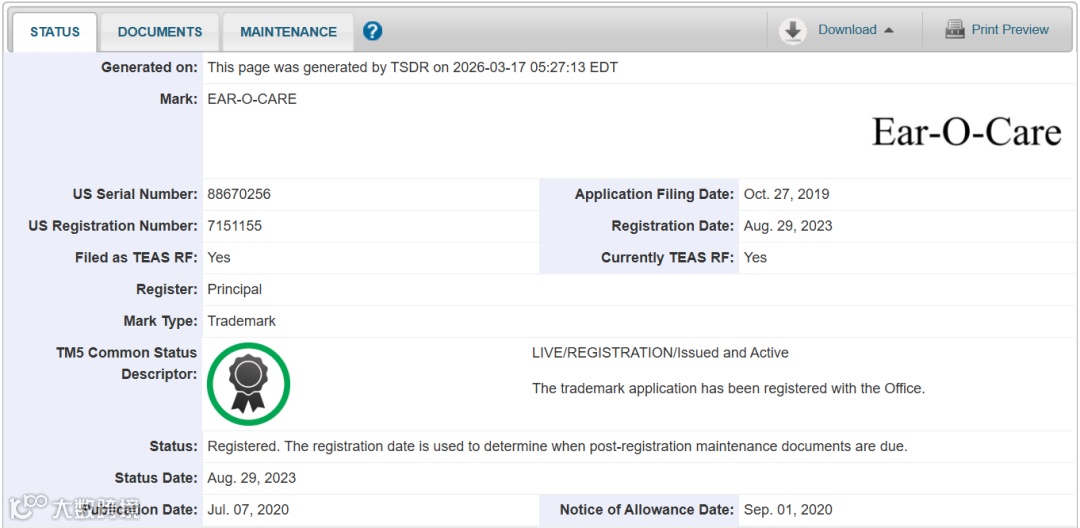Click the Register value Principal
Image resolution: width=1080 pixels, height=528 pixels.
[235, 289]
